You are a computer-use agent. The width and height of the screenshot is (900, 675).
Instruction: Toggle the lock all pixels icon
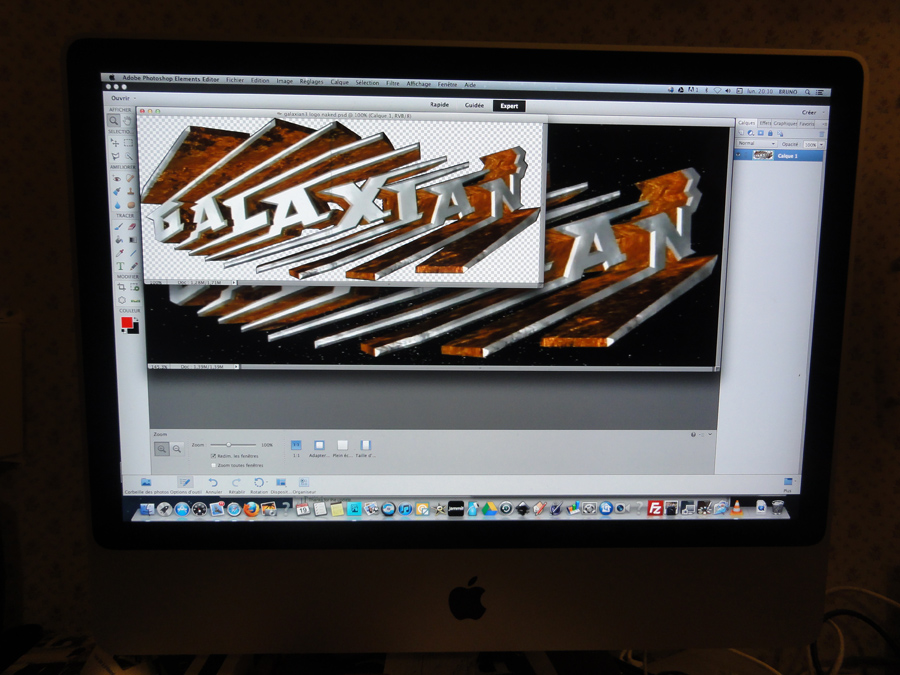tap(770, 133)
